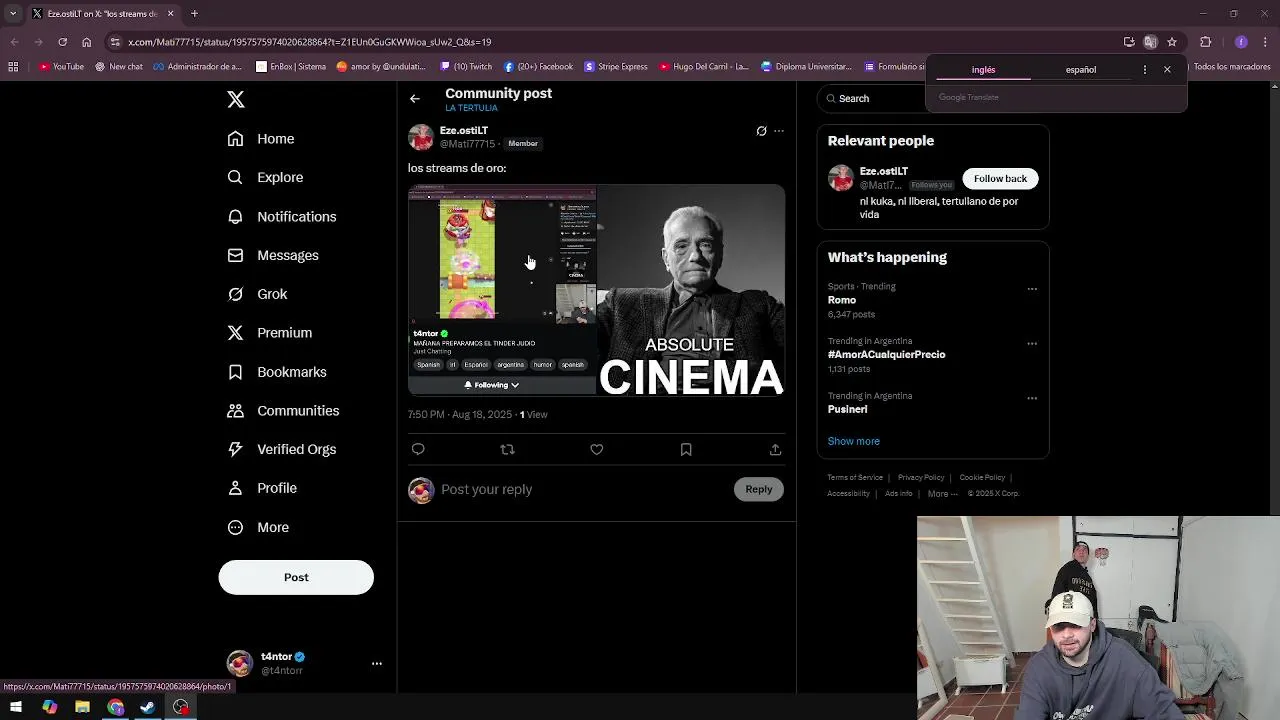Open Terms of Service link
The image size is (1280, 720).
click(x=855, y=478)
